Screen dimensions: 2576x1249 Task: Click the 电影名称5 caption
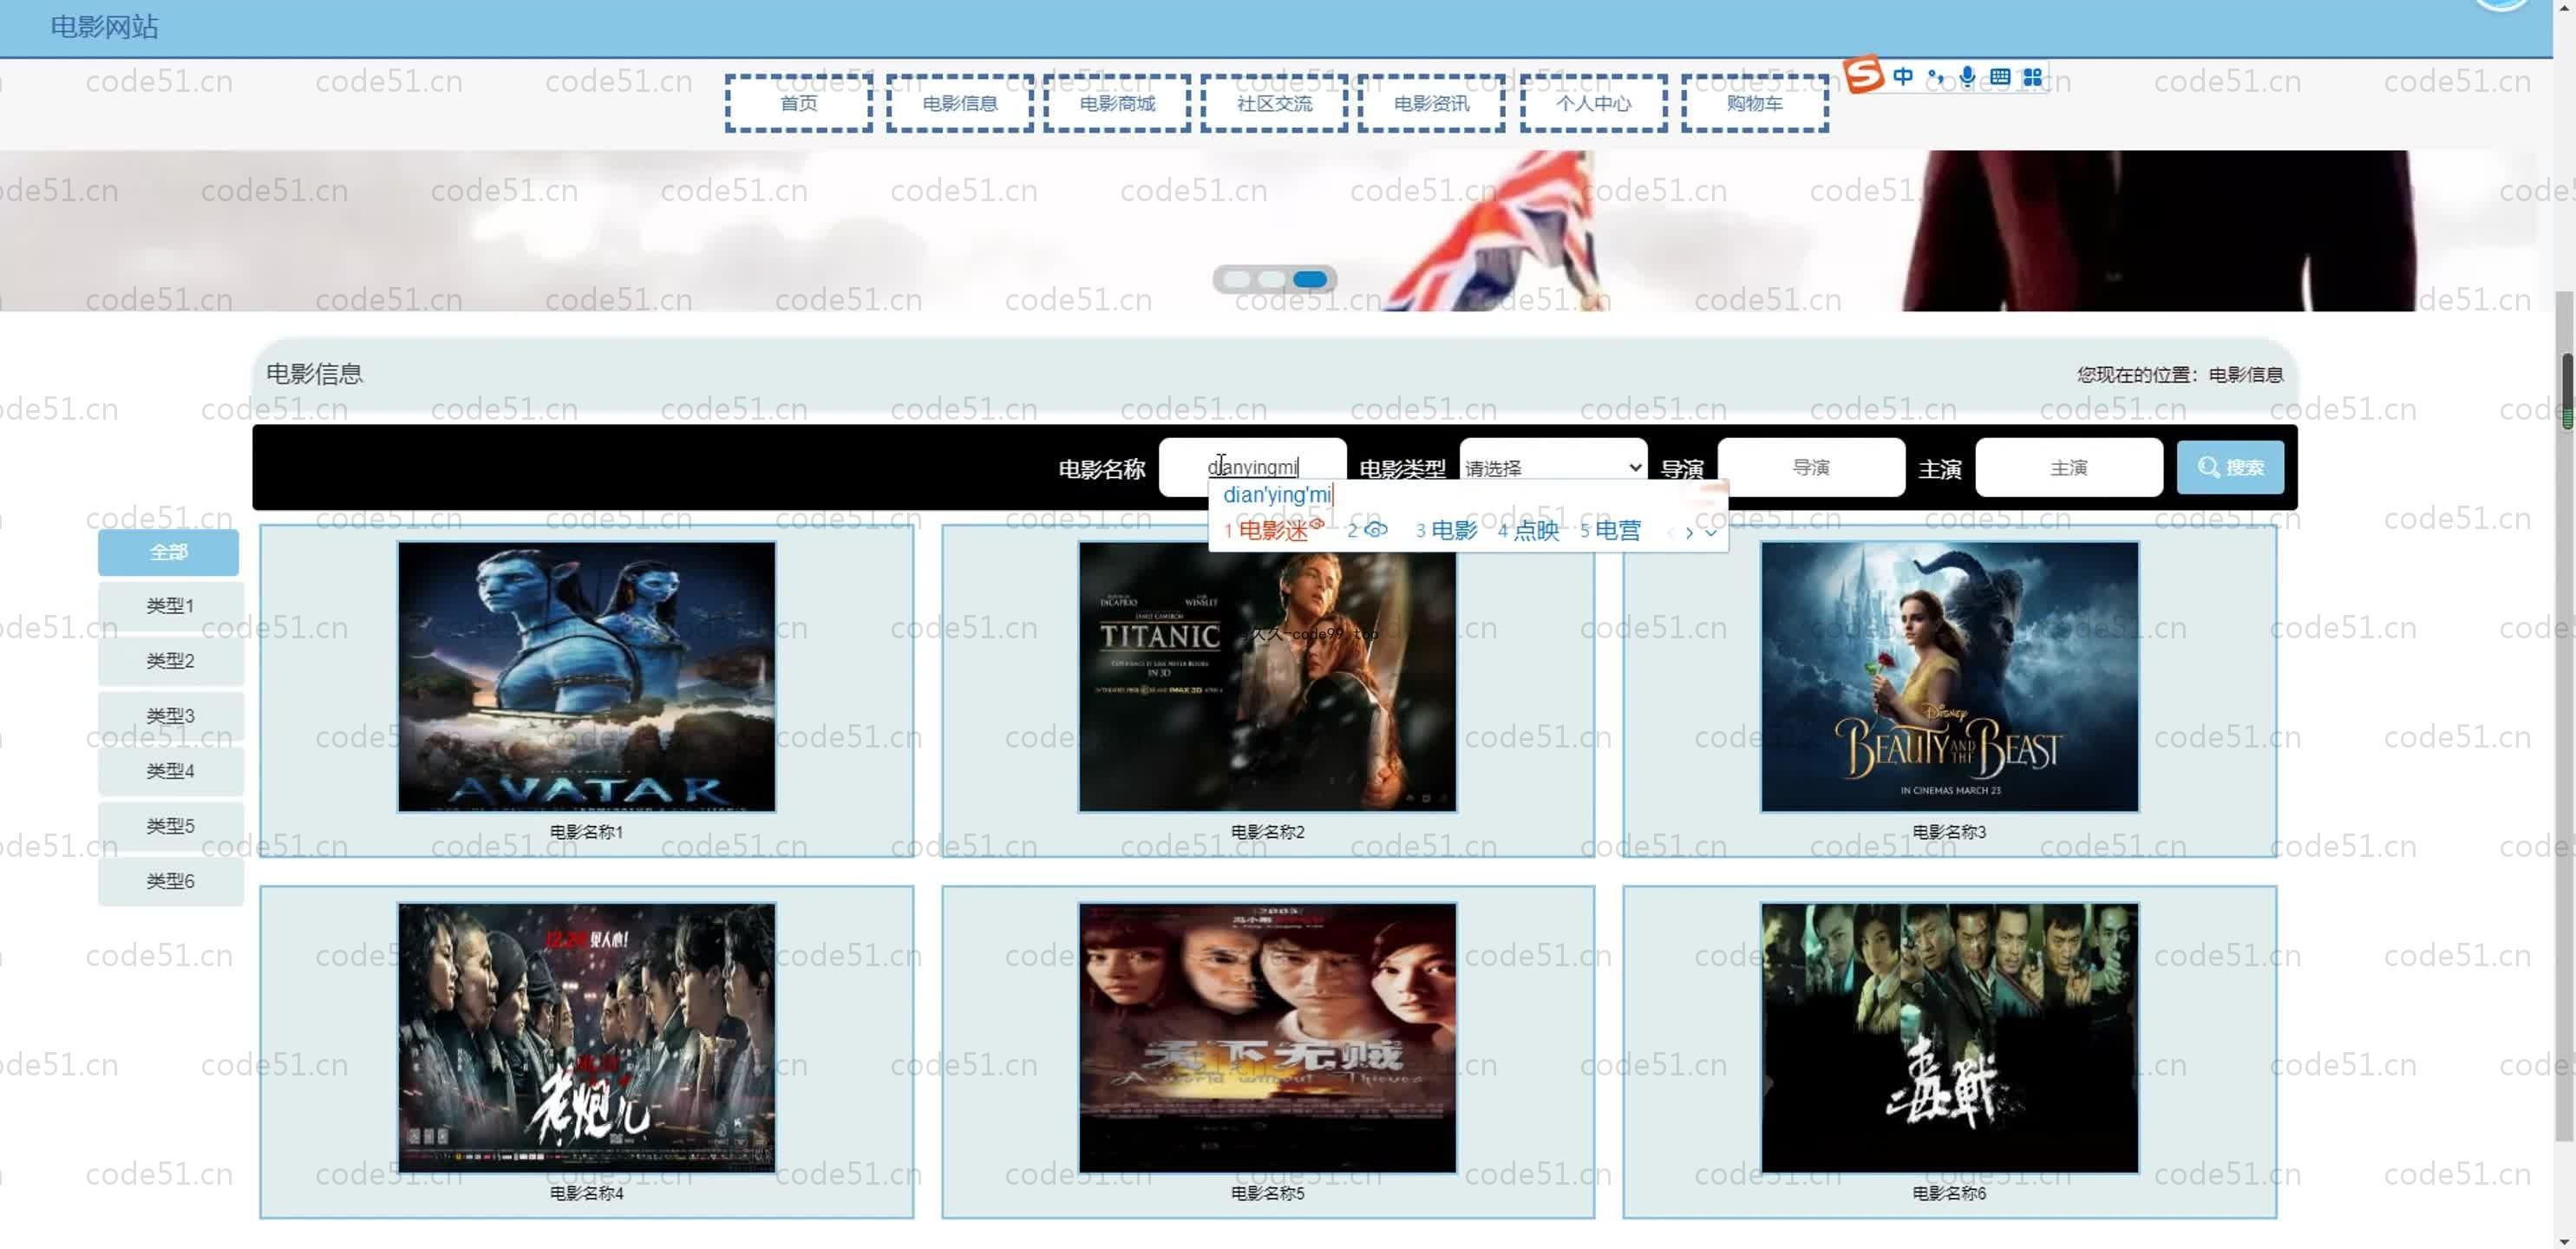coord(1267,1193)
